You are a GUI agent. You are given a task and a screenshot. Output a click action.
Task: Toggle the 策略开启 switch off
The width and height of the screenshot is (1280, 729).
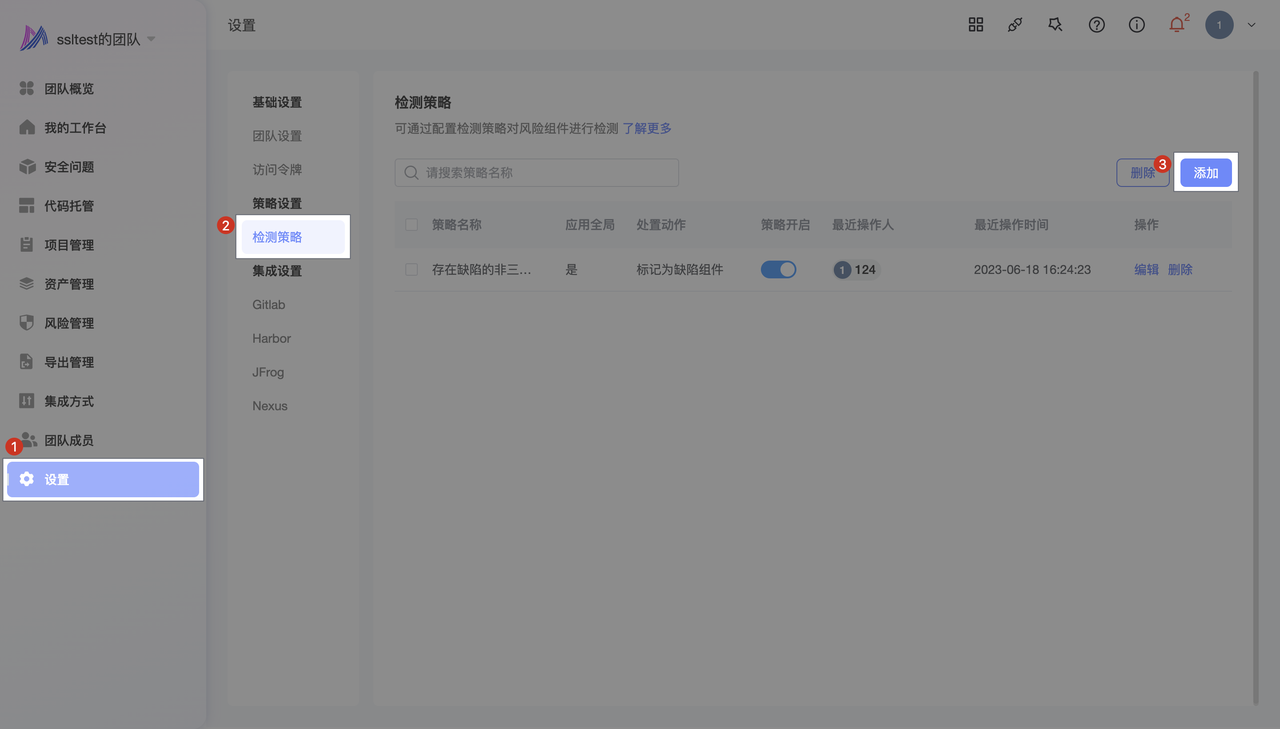[779, 269]
